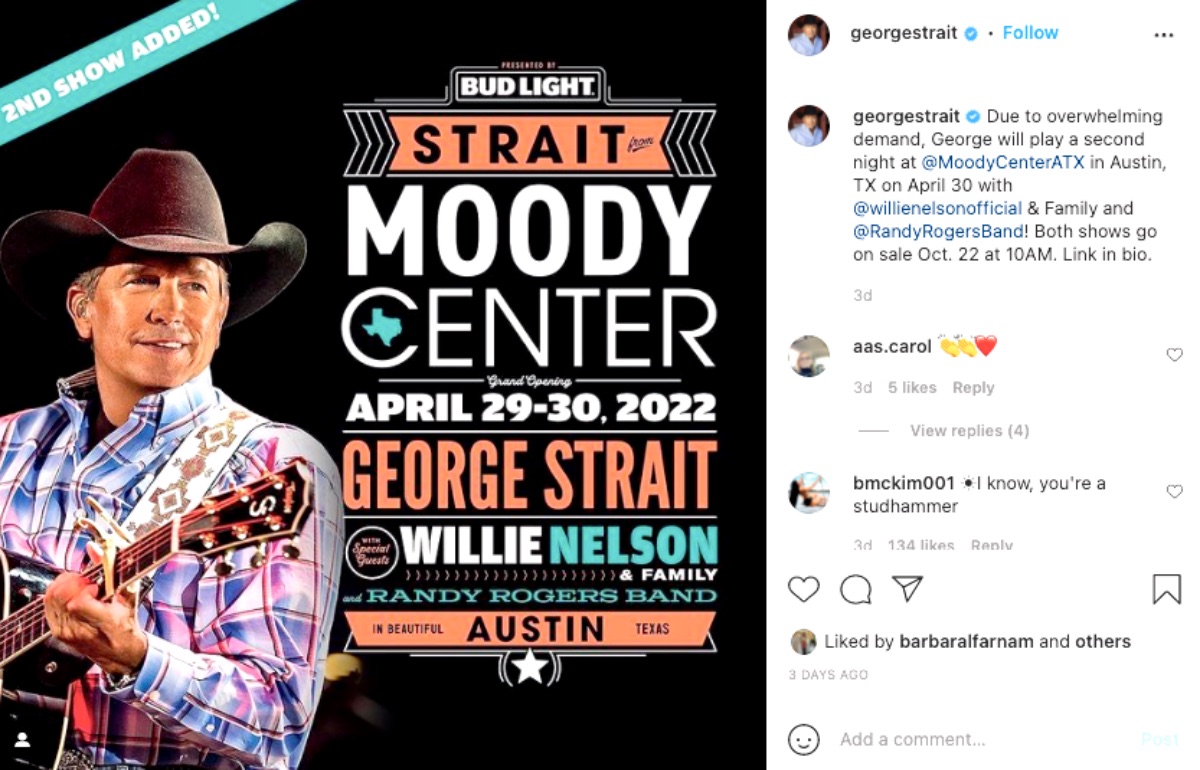Show the others who liked
1200x770 pixels.
[x=1103, y=642]
